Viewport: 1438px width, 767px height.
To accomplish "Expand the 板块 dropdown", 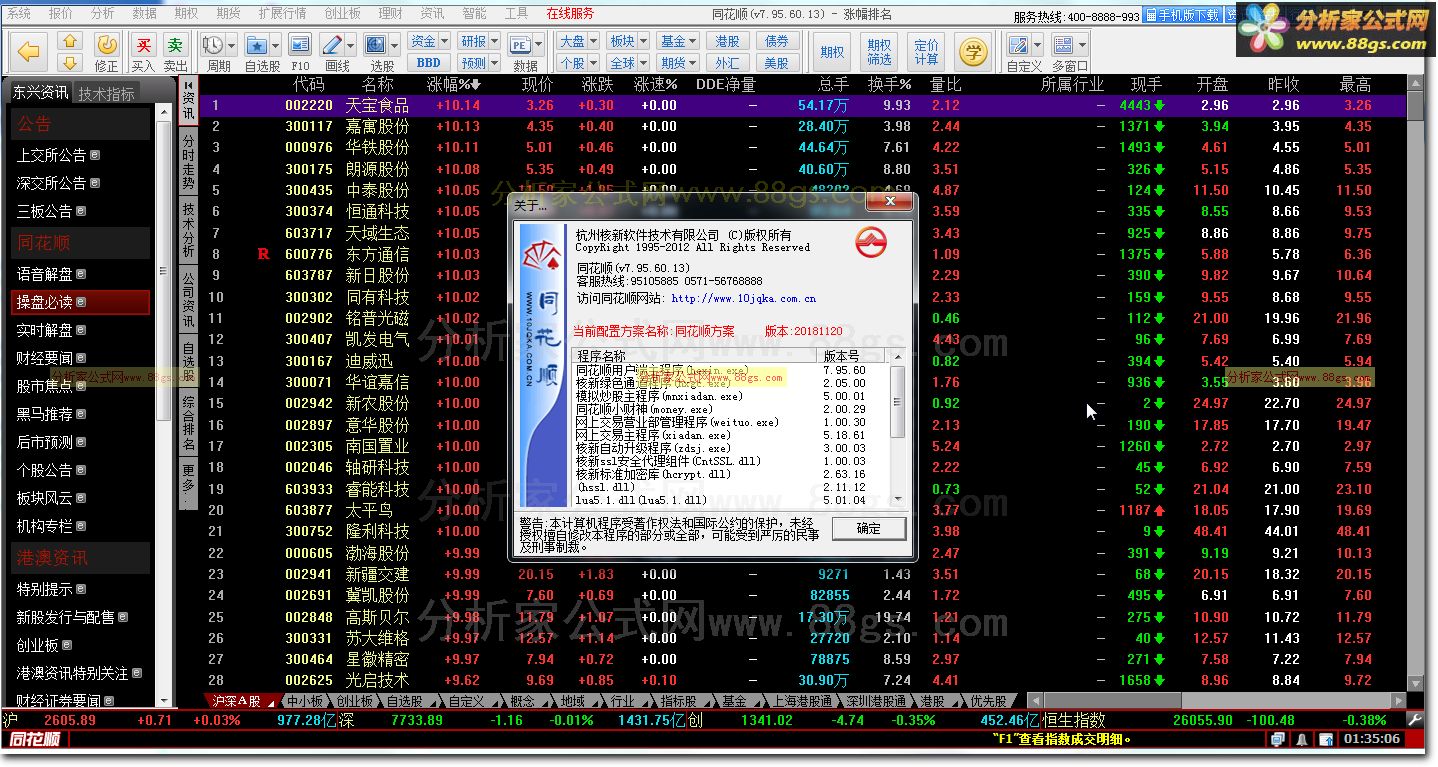I will click(643, 41).
